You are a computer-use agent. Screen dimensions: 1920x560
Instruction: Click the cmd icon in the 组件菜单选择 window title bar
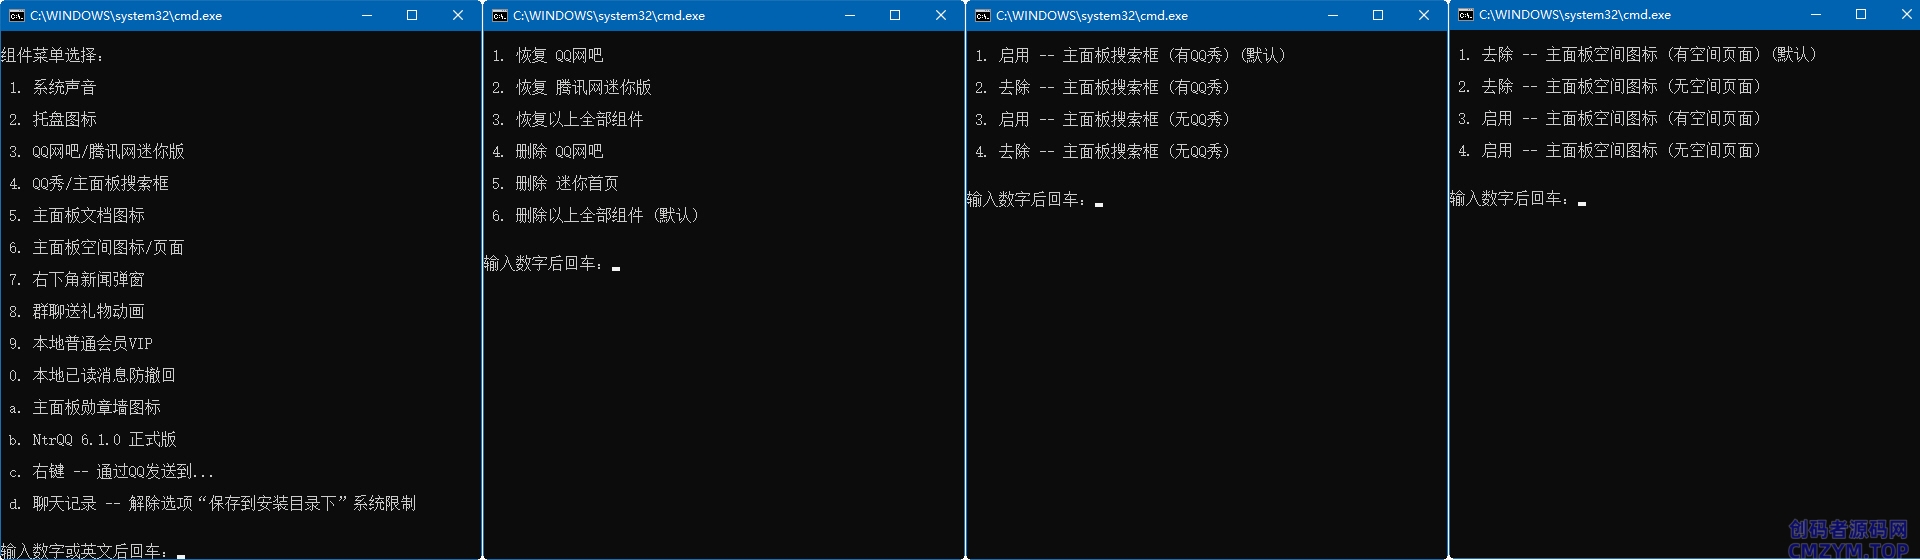17,16
